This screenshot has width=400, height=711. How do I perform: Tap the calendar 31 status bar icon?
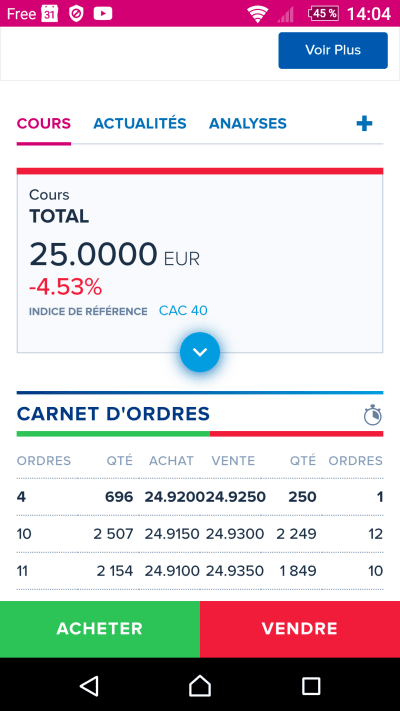(x=49, y=14)
